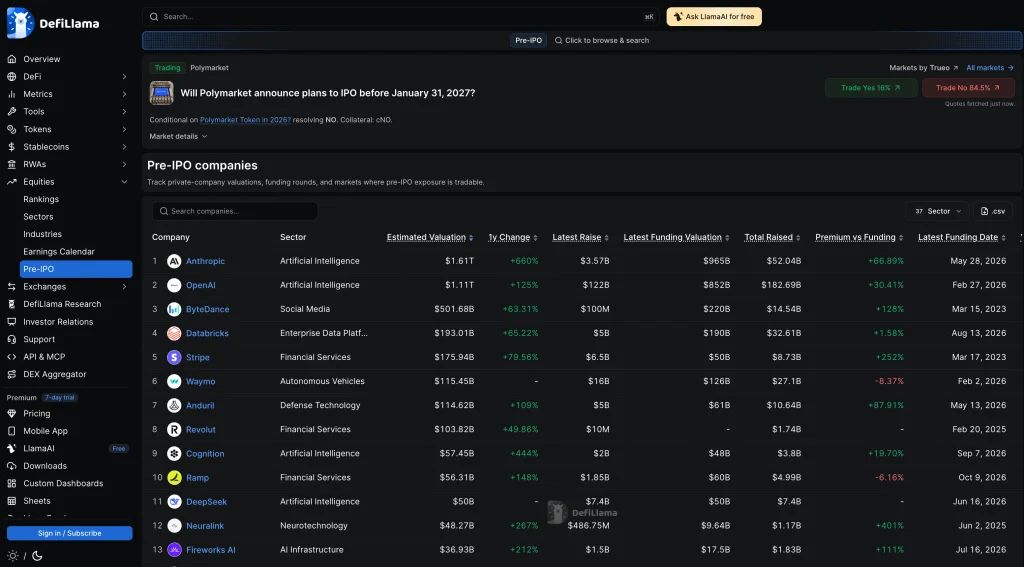The image size is (1024, 567).
Task: Click the Investor Relations icon
Action: click(12, 322)
